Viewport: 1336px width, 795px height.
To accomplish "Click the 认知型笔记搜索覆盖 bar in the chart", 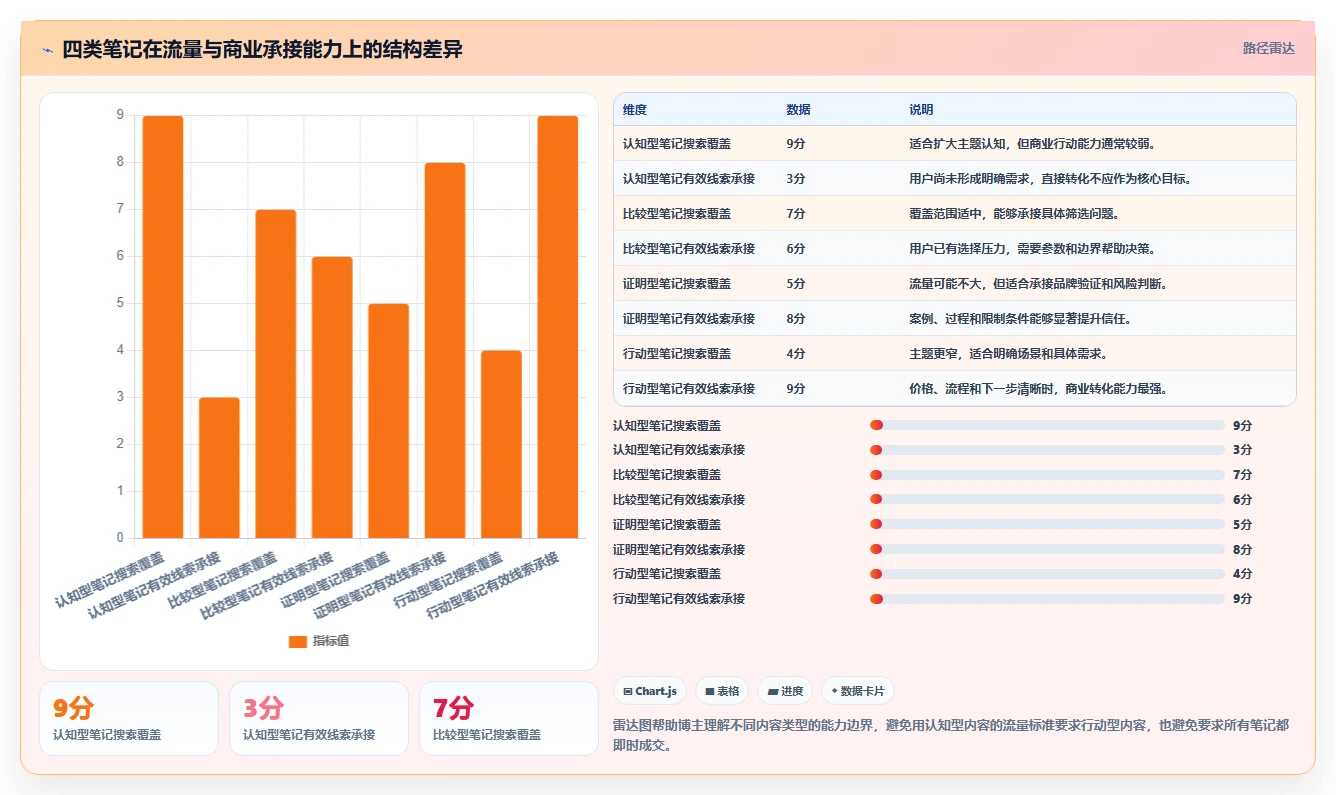I will (x=163, y=327).
